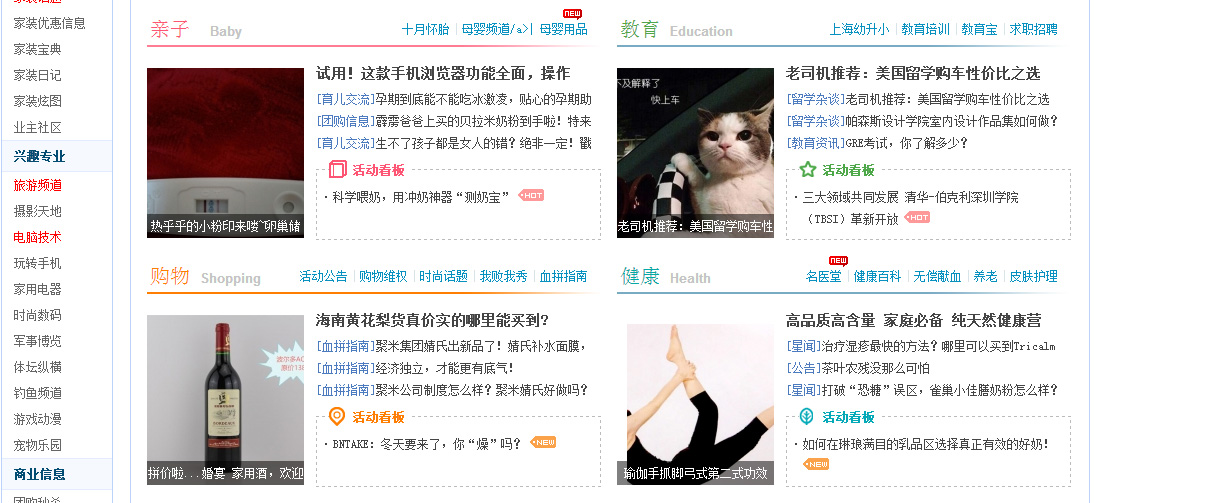Click HOT badge next to 测奶宝 item
Viewport: 1220px width, 503px height.
pyautogui.click(x=531, y=195)
